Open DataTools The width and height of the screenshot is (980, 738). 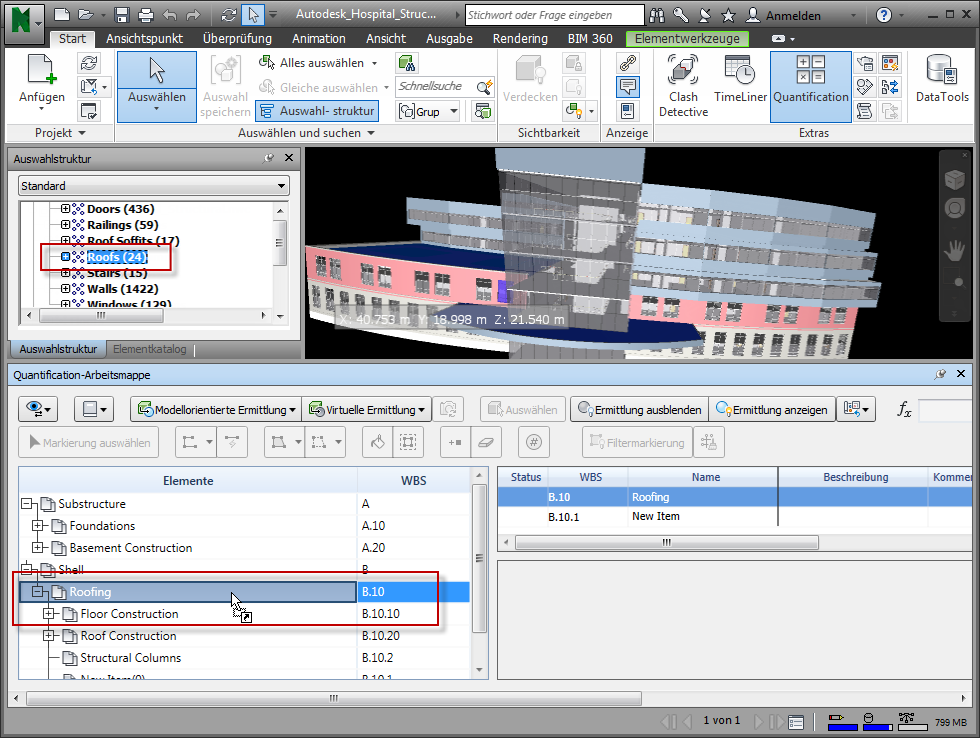click(x=942, y=80)
